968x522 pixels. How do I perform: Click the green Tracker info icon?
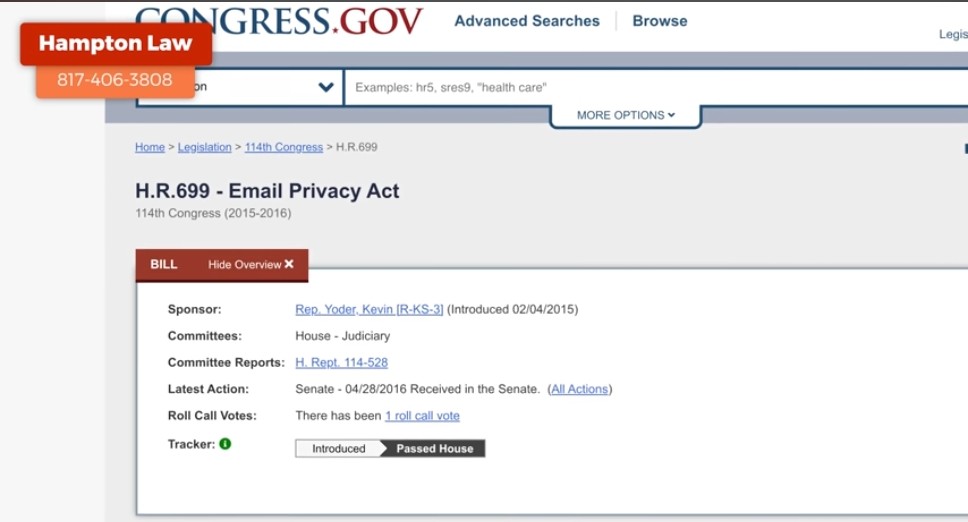coord(225,444)
